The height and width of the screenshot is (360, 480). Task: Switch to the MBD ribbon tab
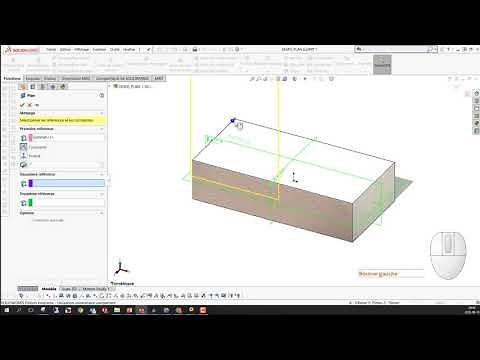point(159,79)
